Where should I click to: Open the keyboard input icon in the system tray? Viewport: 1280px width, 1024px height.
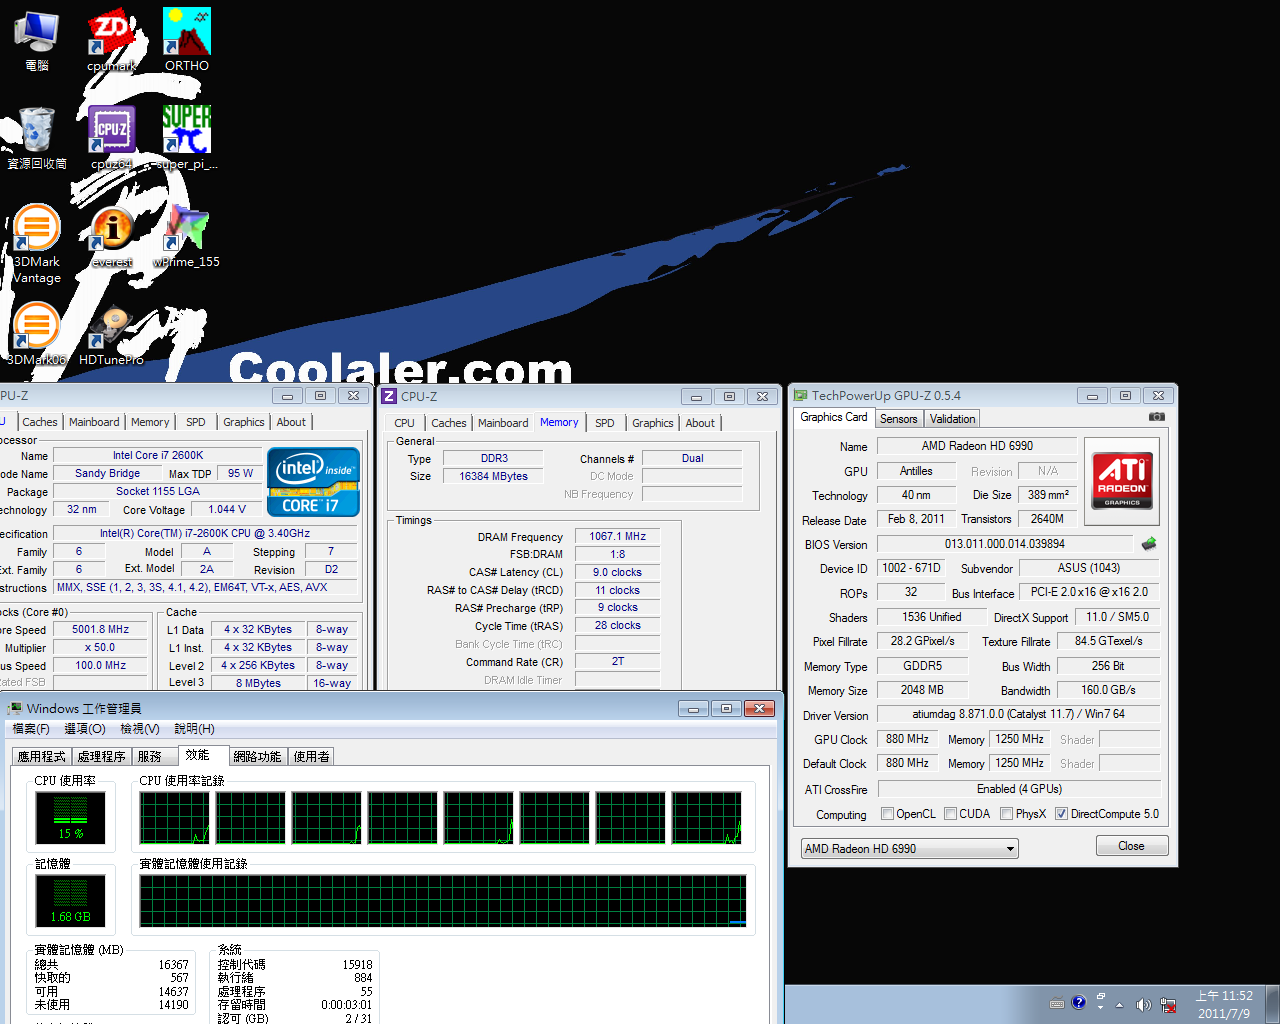tap(1057, 1004)
